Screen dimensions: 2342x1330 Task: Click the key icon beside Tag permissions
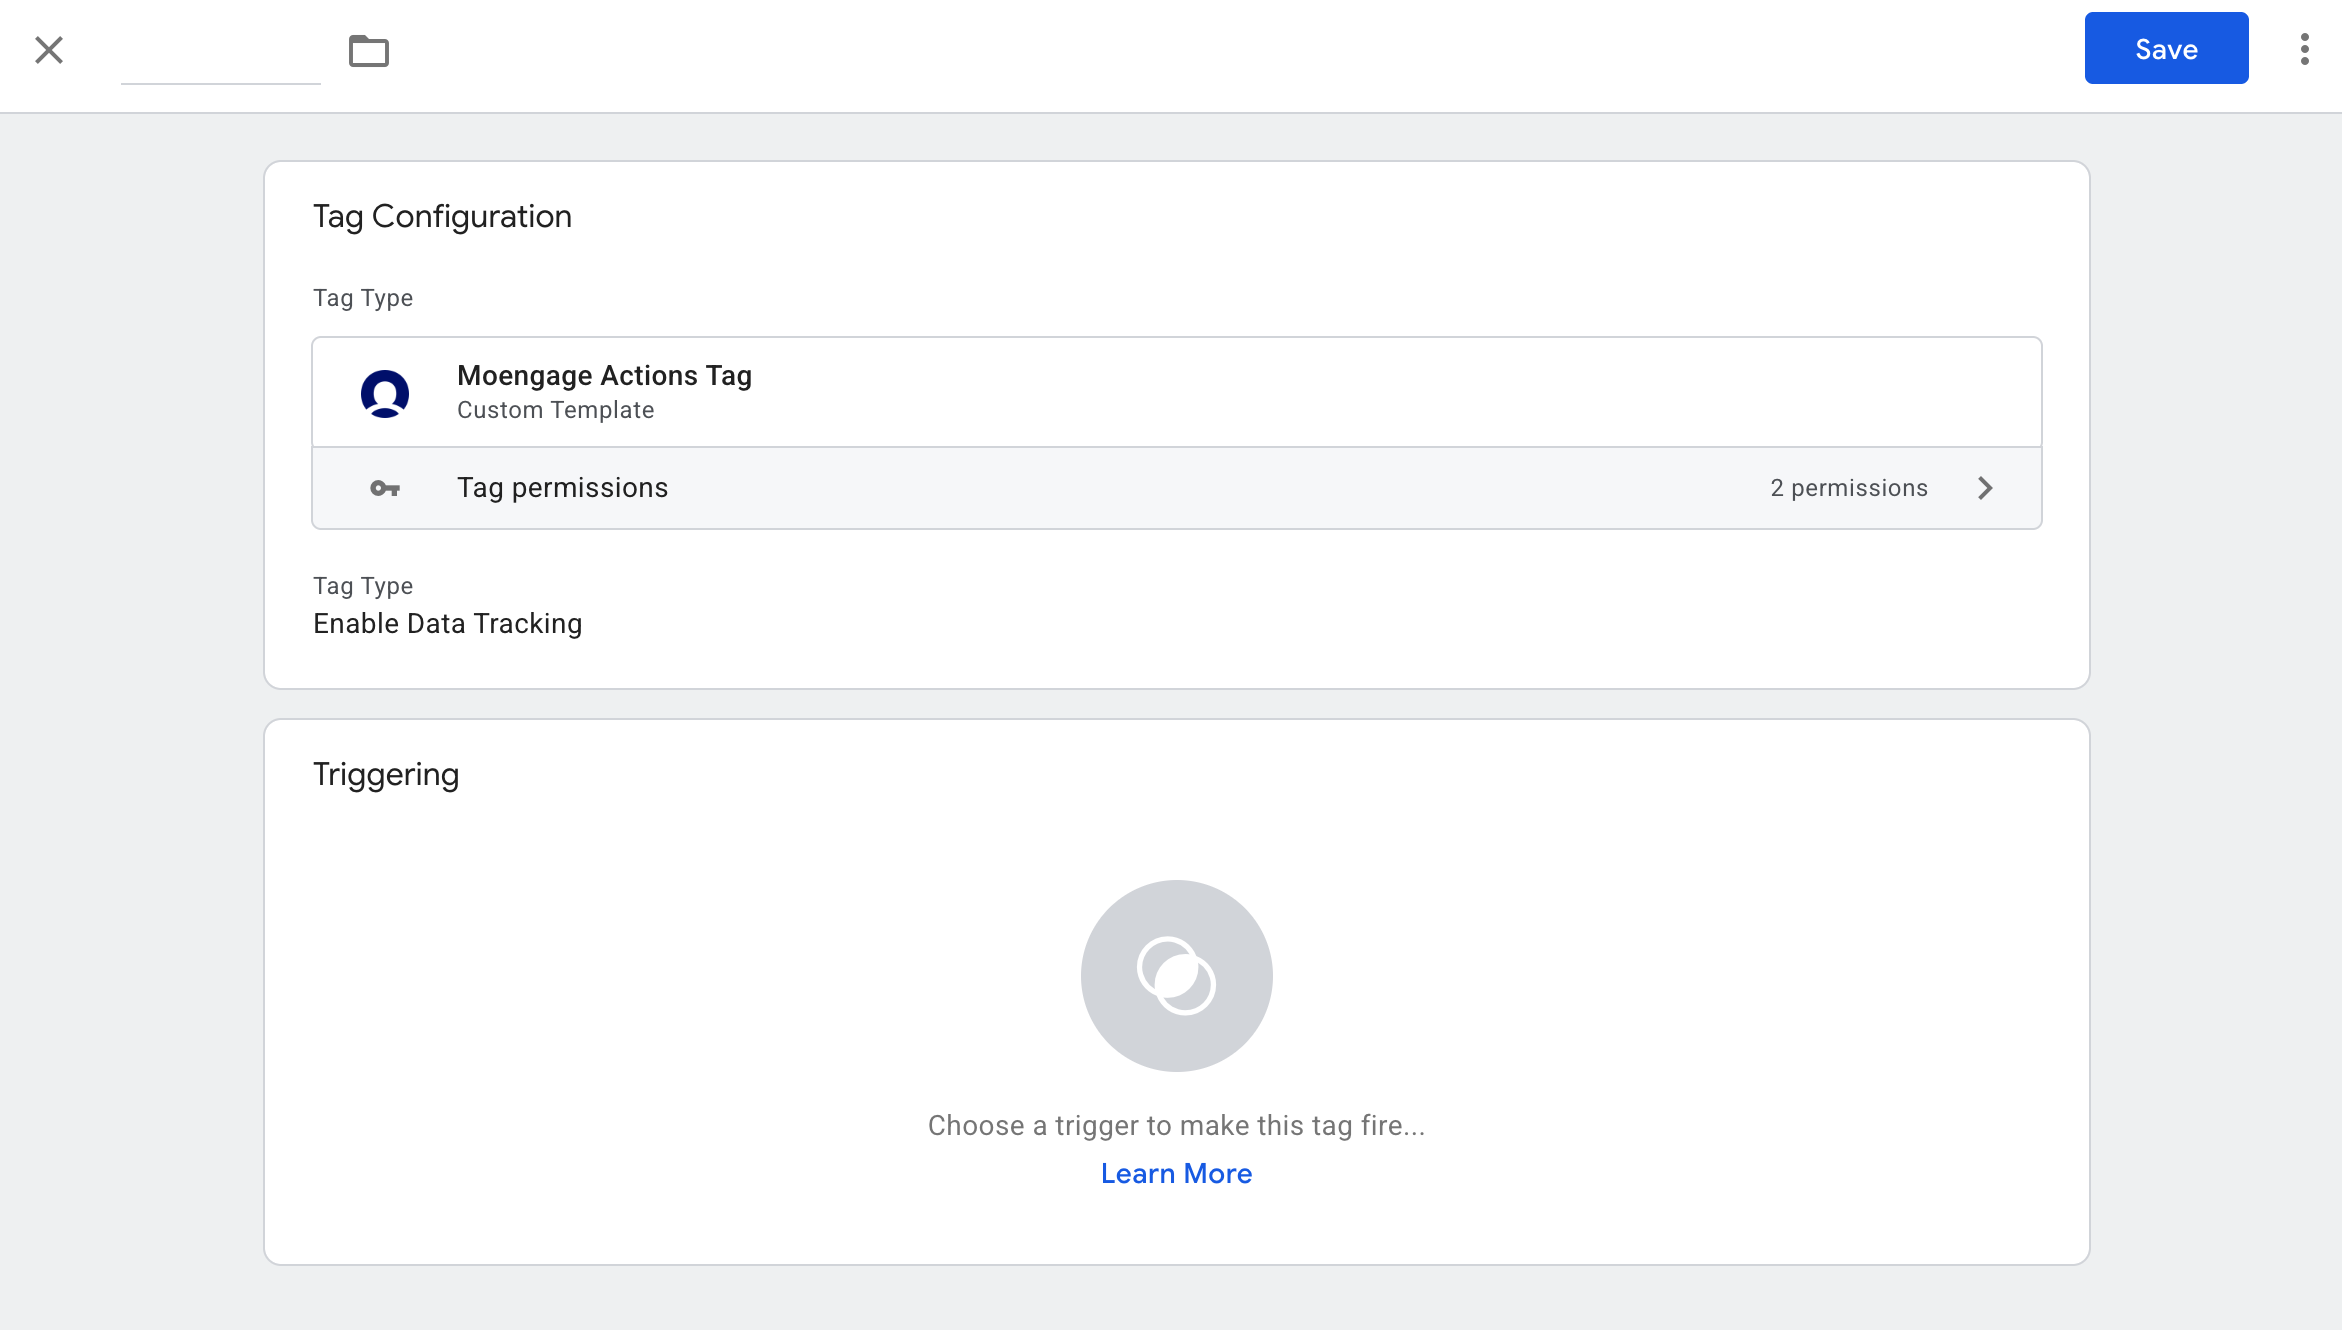pyautogui.click(x=385, y=488)
